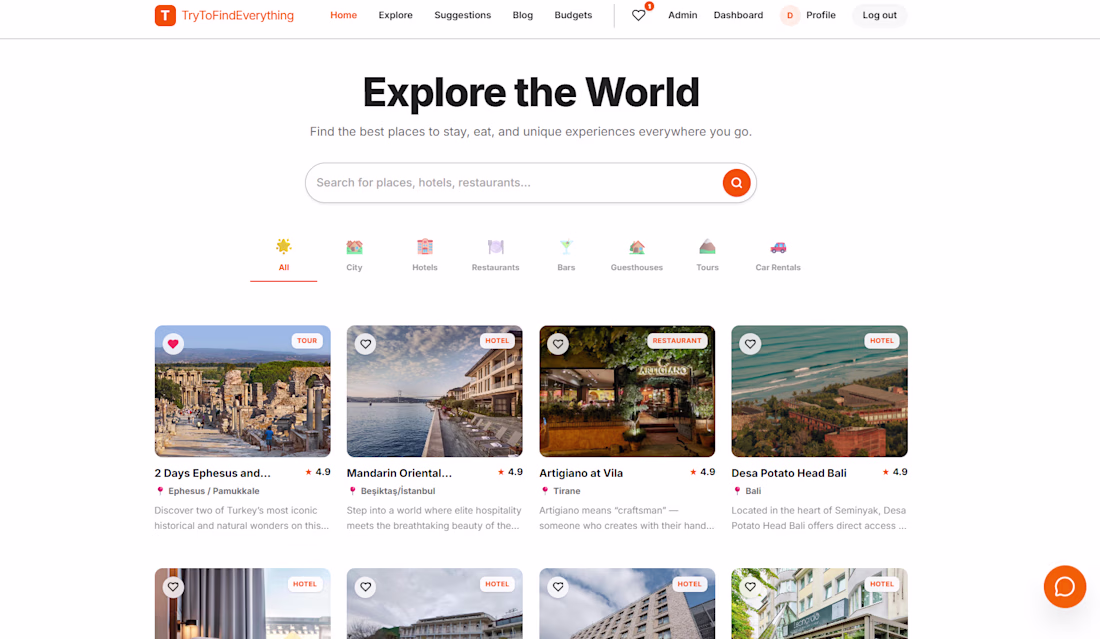Open the Profile link
The width and height of the screenshot is (1100, 639).
click(x=821, y=15)
